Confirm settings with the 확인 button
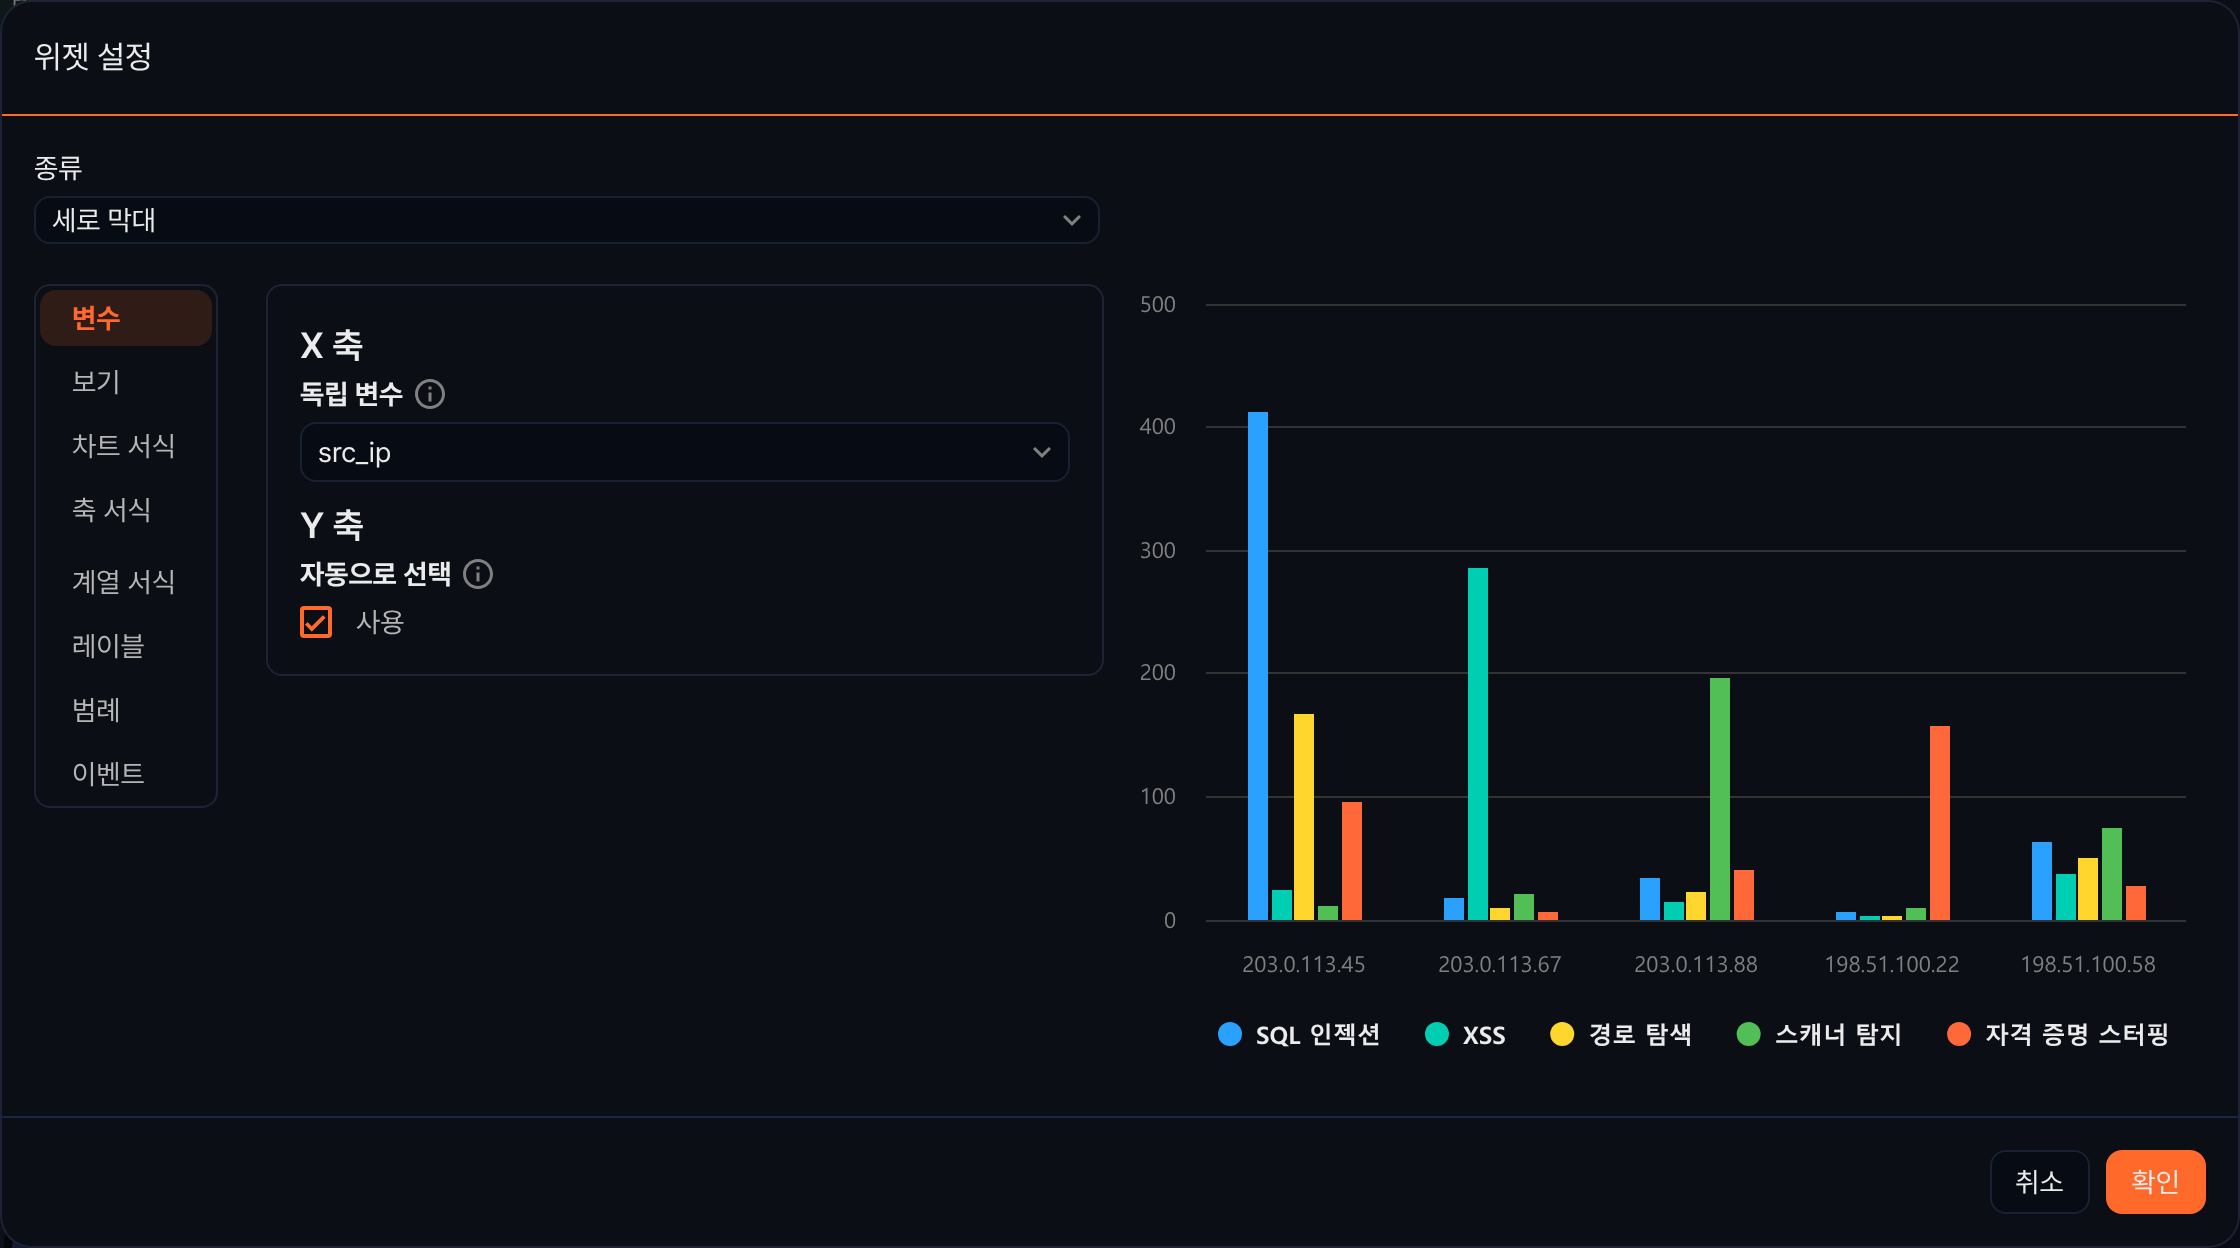This screenshot has width=2240, height=1248. [x=2155, y=1182]
